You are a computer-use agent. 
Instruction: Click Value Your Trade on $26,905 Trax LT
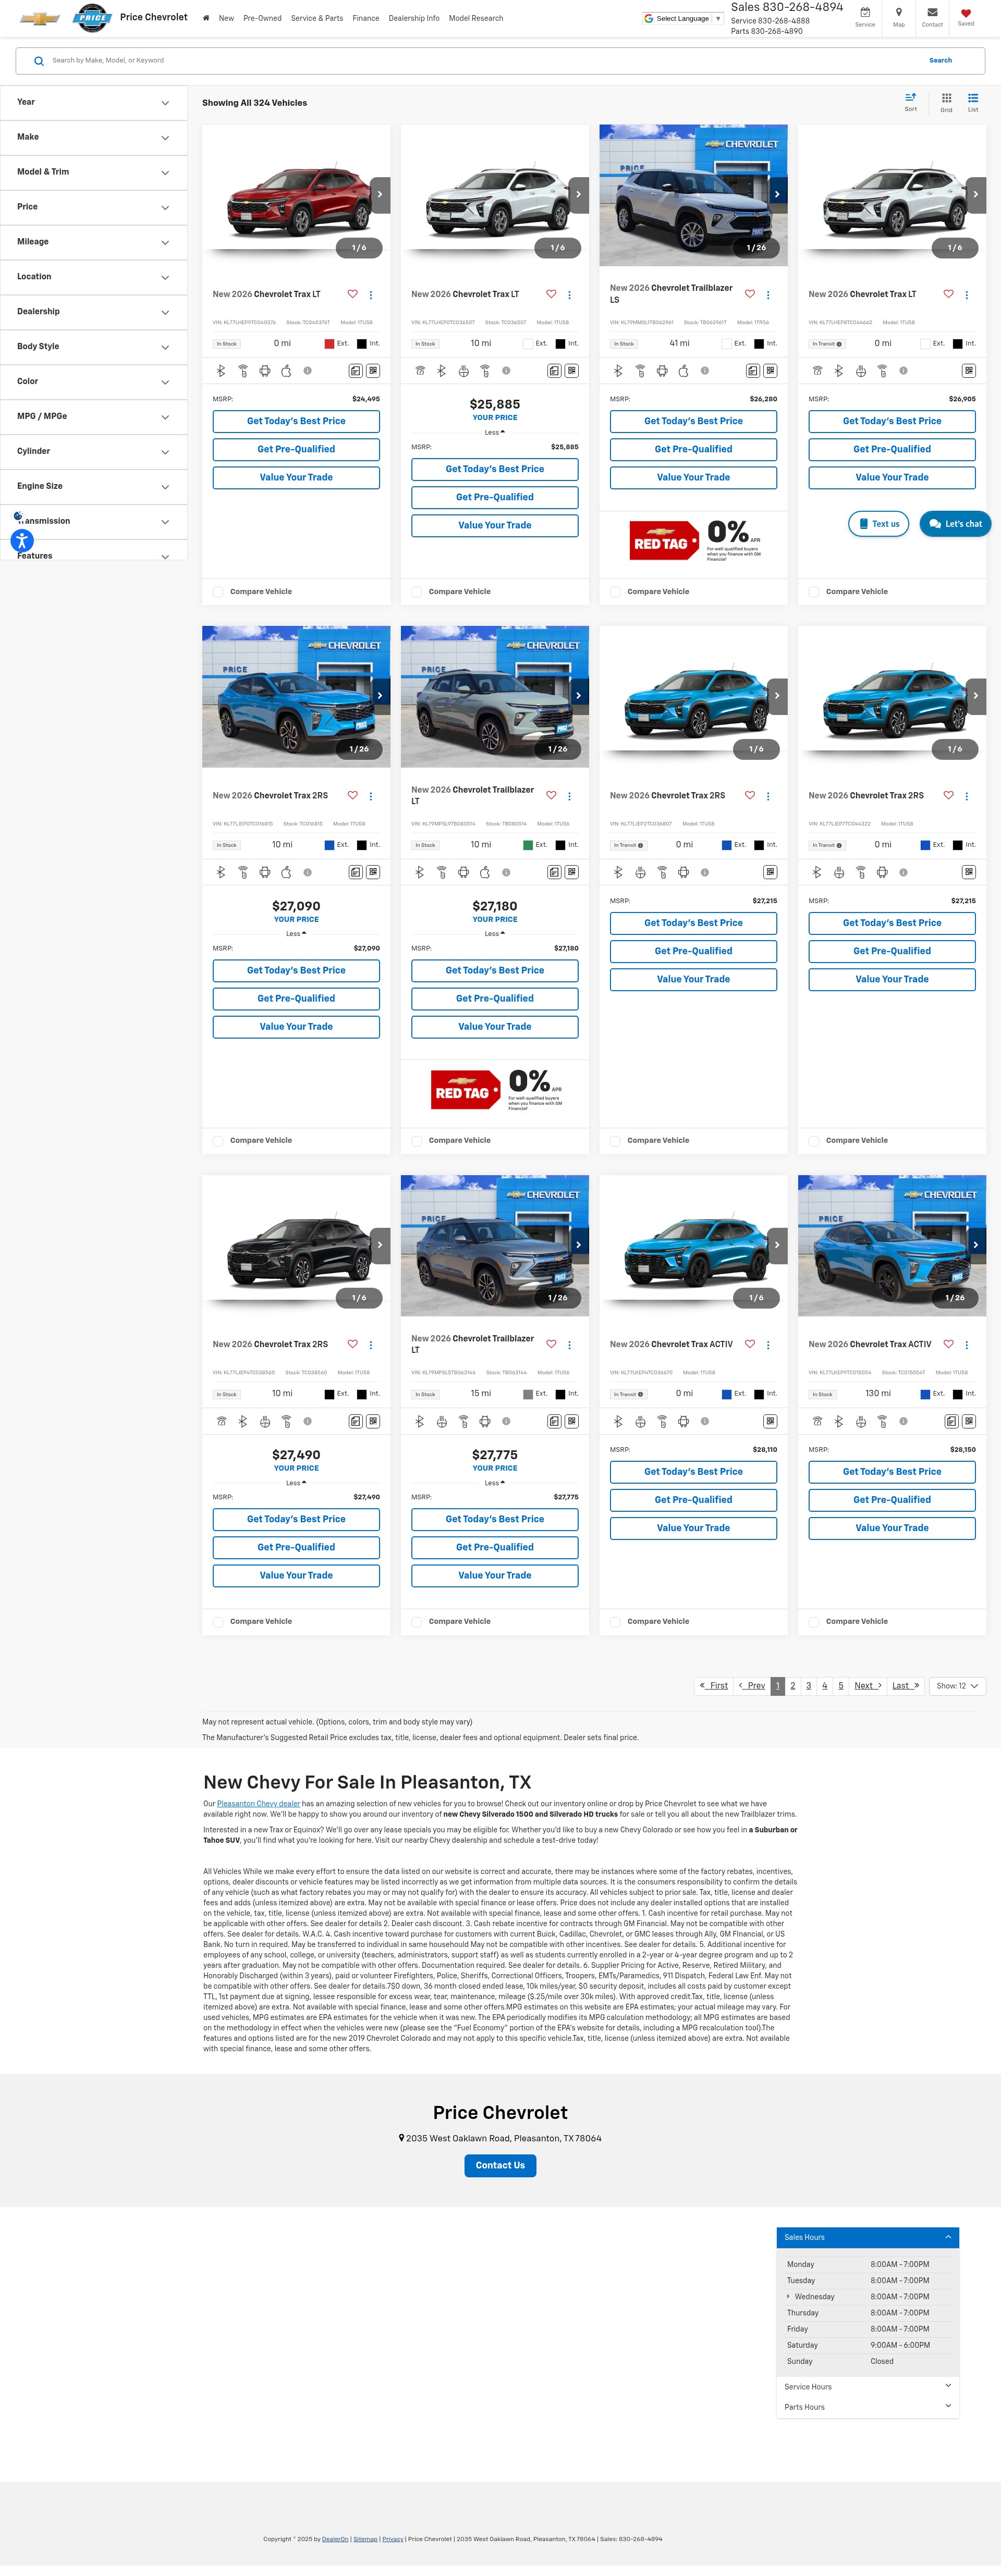click(892, 477)
